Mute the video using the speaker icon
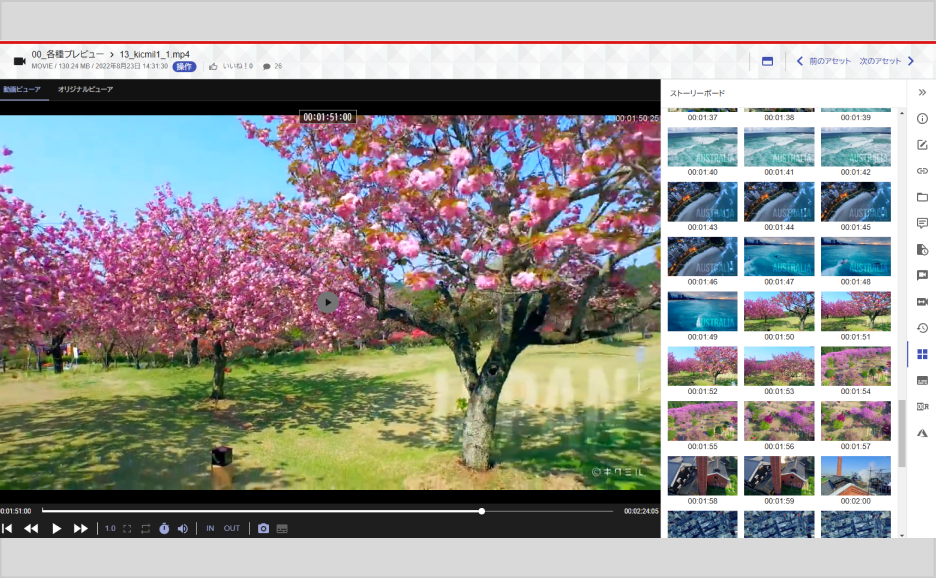936x578 pixels. coord(183,528)
